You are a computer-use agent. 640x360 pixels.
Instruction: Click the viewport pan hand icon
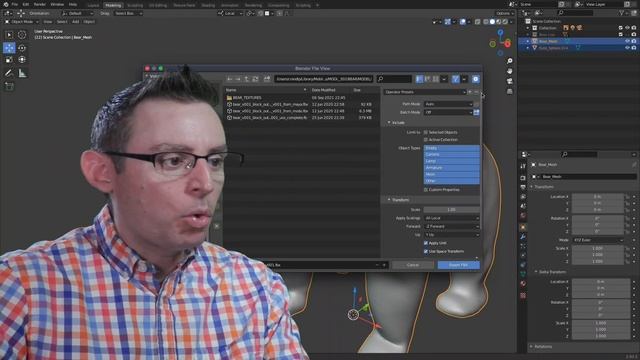click(x=509, y=71)
